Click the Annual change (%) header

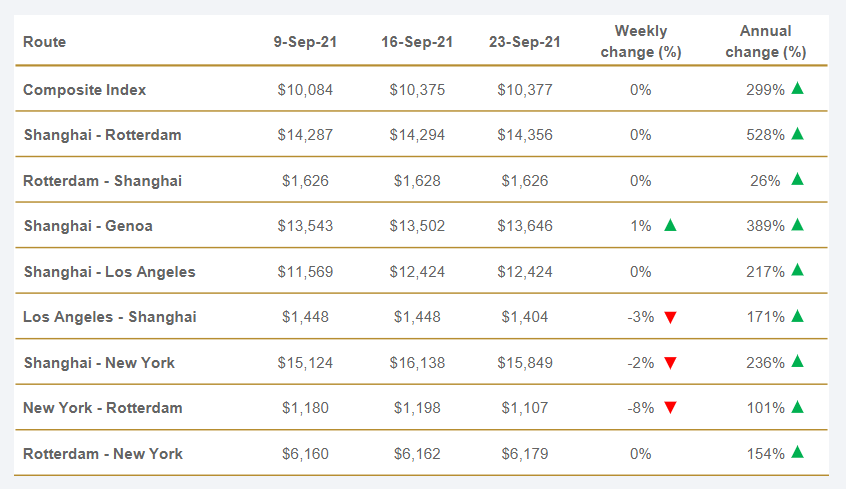click(766, 42)
